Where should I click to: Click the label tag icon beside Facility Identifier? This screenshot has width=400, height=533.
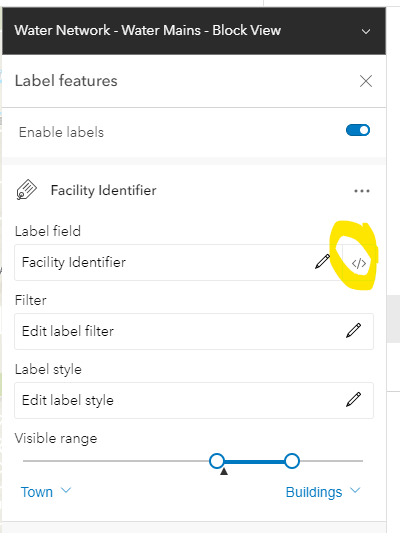pyautogui.click(x=26, y=190)
